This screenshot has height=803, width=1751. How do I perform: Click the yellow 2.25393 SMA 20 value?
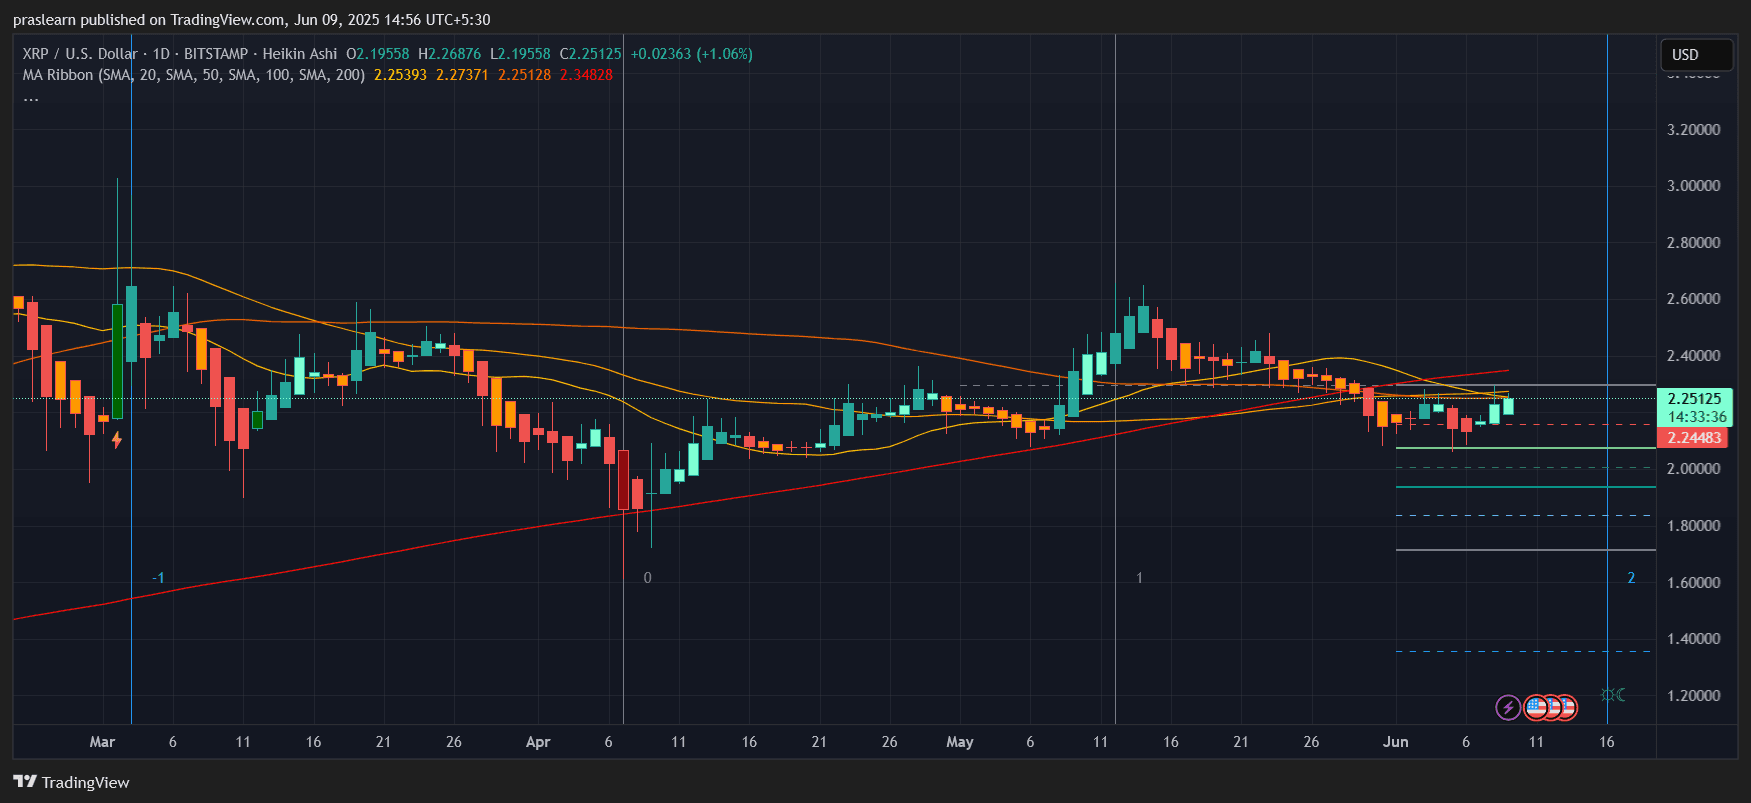tap(400, 75)
